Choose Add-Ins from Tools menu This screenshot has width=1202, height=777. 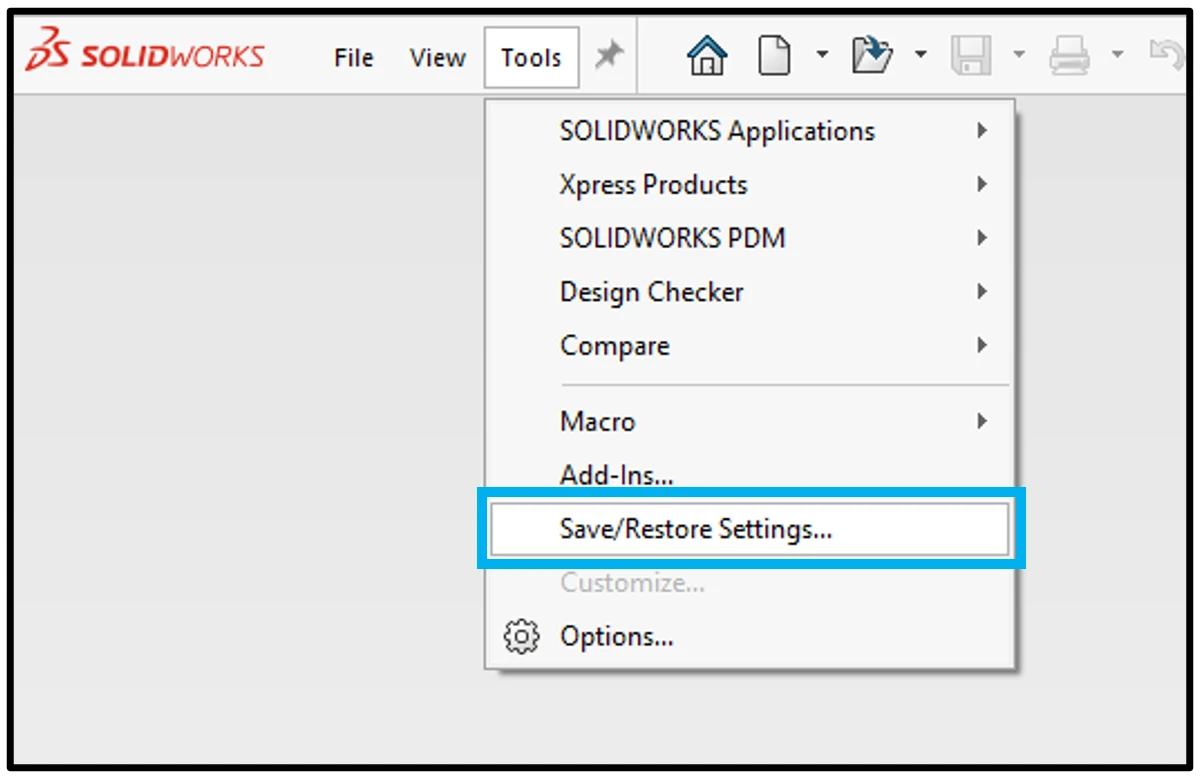pos(616,475)
